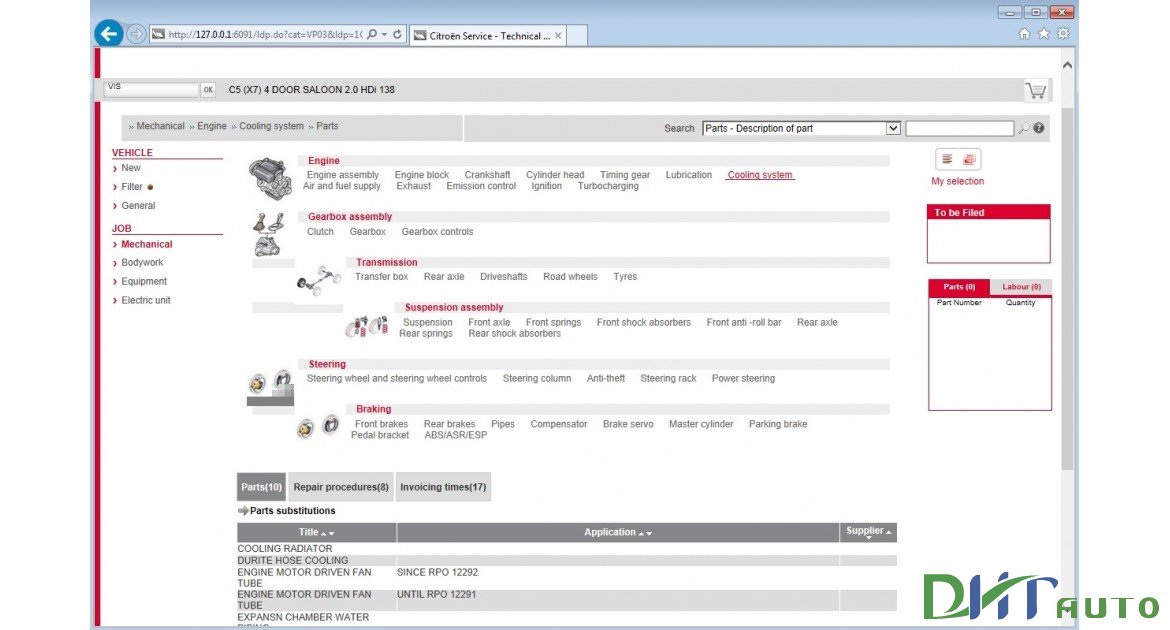The image size is (1170, 630).
Task: Select the Gearbox assembly illustration
Action: tap(269, 234)
